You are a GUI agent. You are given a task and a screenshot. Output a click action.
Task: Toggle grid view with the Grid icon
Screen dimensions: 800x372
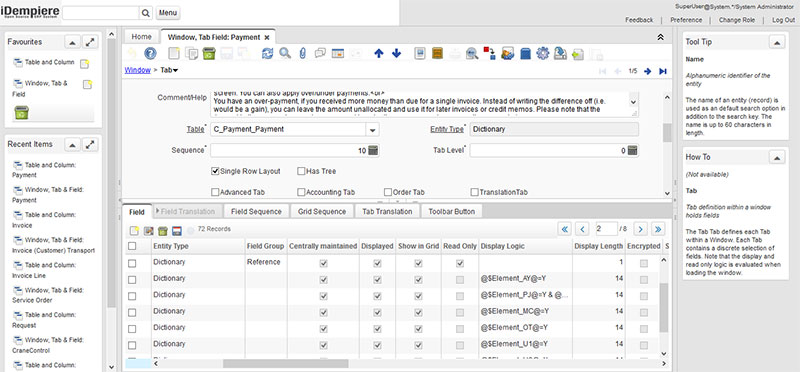(338, 53)
